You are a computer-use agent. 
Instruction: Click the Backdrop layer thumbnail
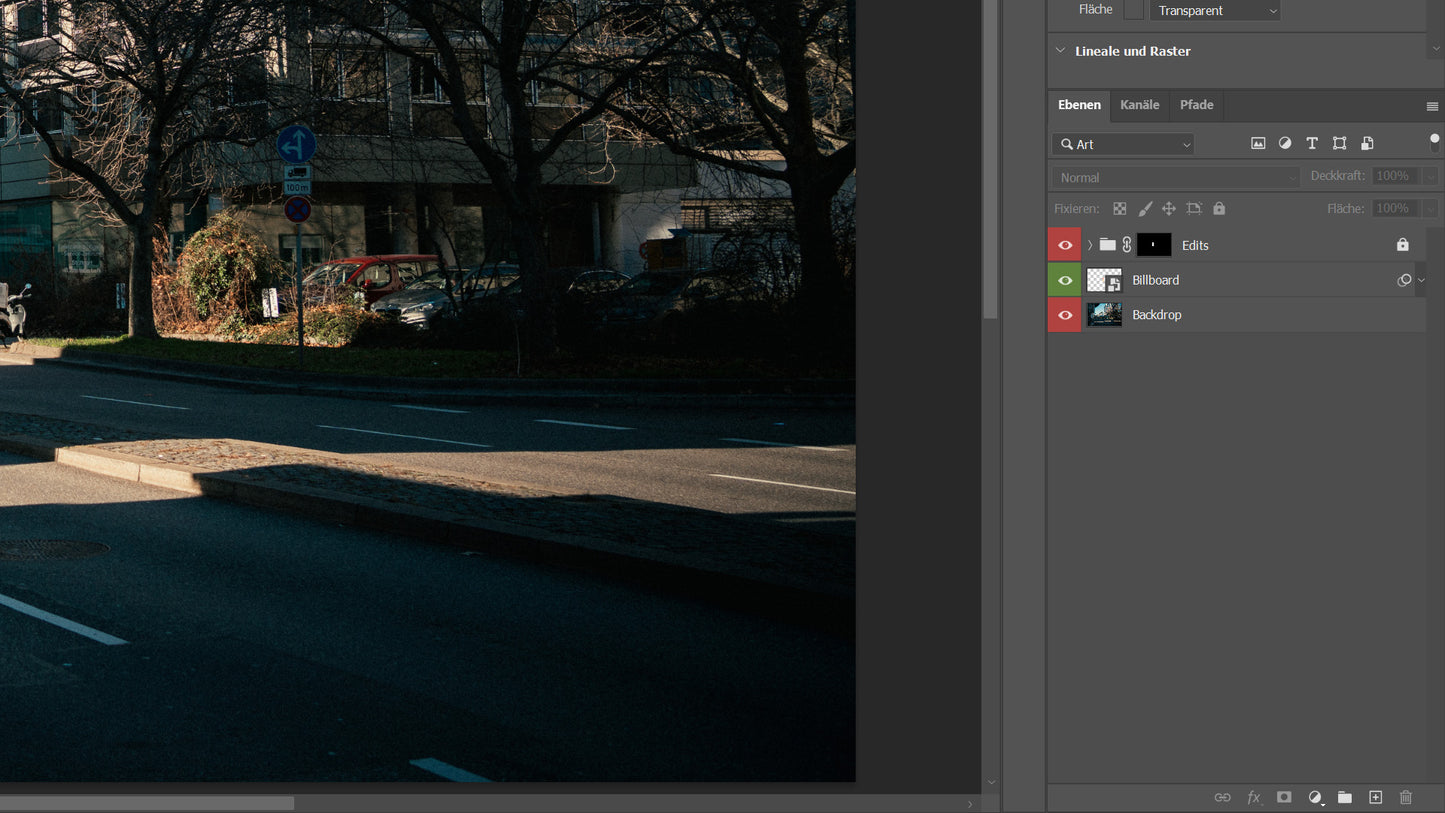[1104, 315]
